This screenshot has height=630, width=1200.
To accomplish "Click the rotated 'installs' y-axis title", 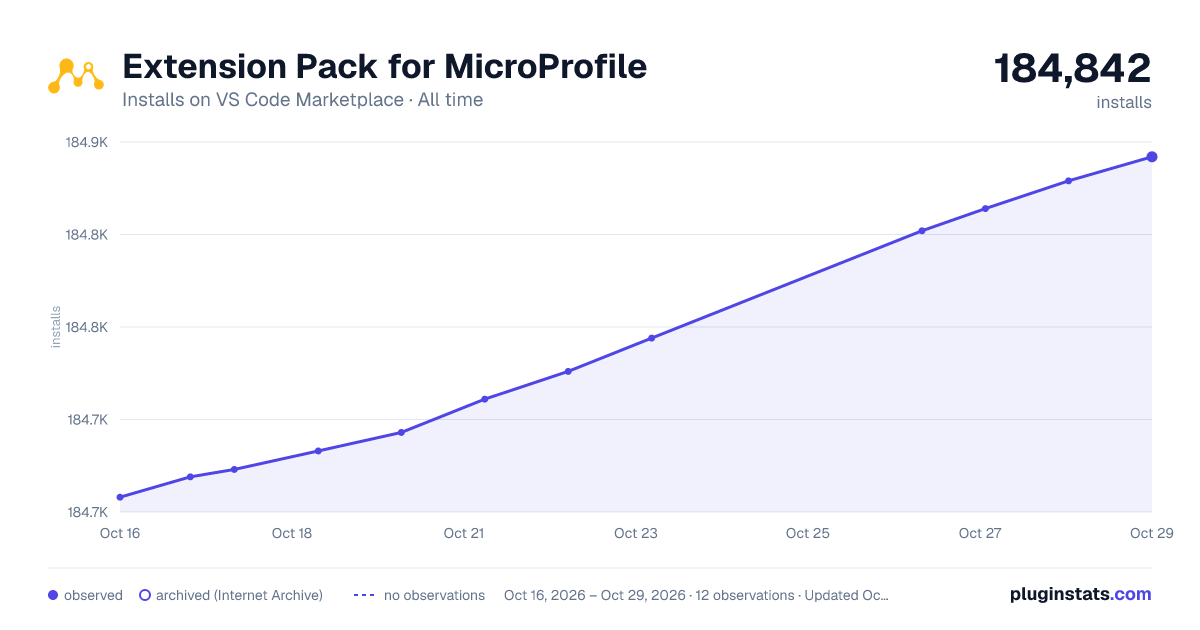I will (x=56, y=327).
